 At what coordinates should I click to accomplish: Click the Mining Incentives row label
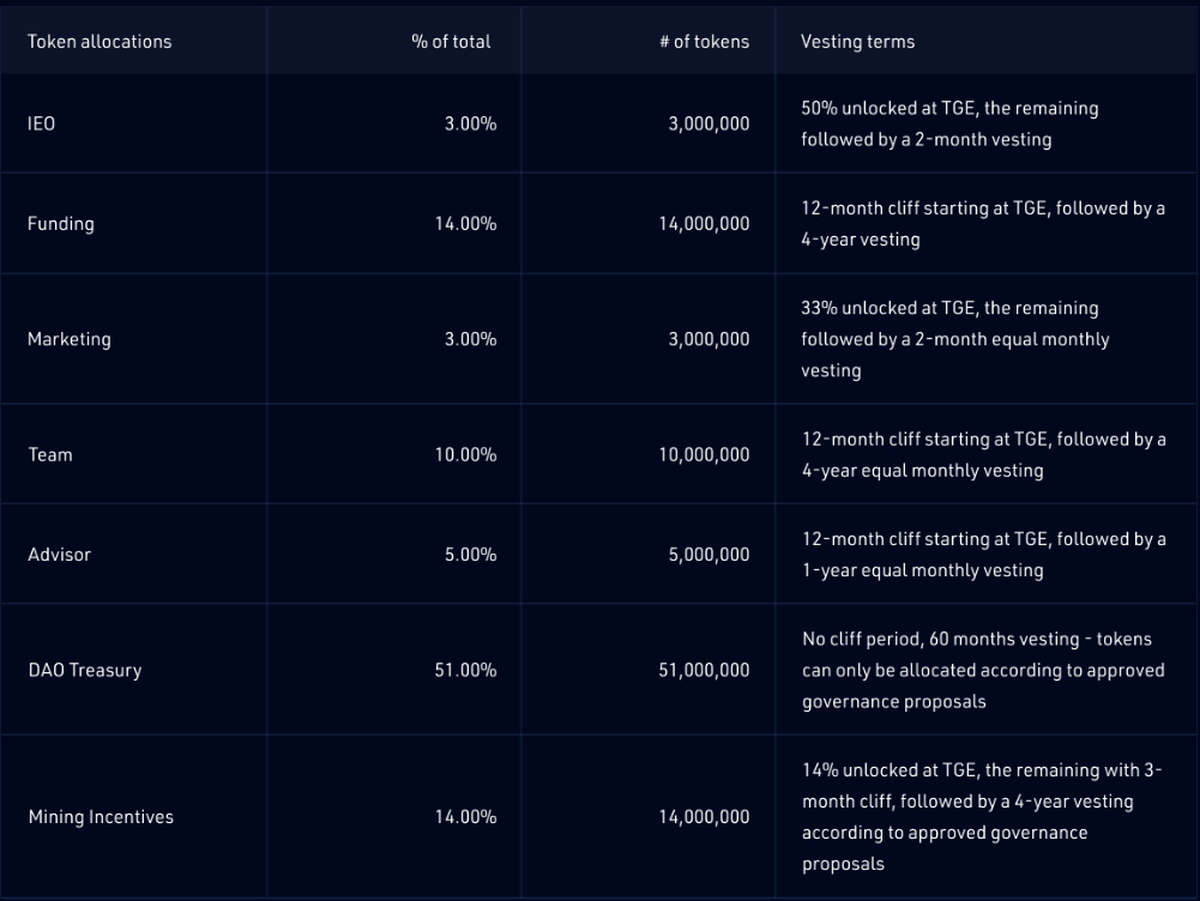coord(101,817)
